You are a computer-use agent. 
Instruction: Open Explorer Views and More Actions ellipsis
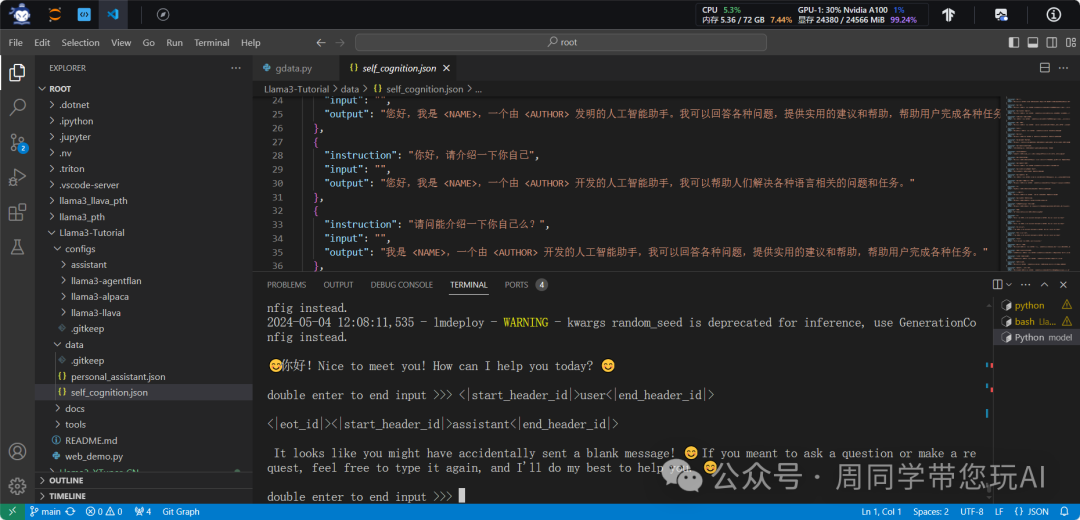pos(236,68)
